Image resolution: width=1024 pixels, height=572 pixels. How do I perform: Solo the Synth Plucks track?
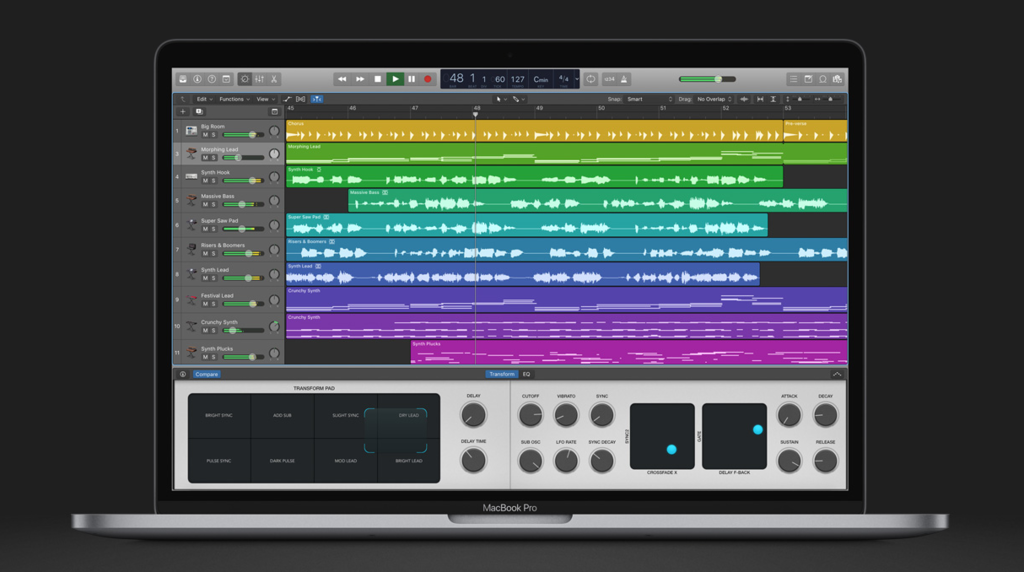pos(214,357)
